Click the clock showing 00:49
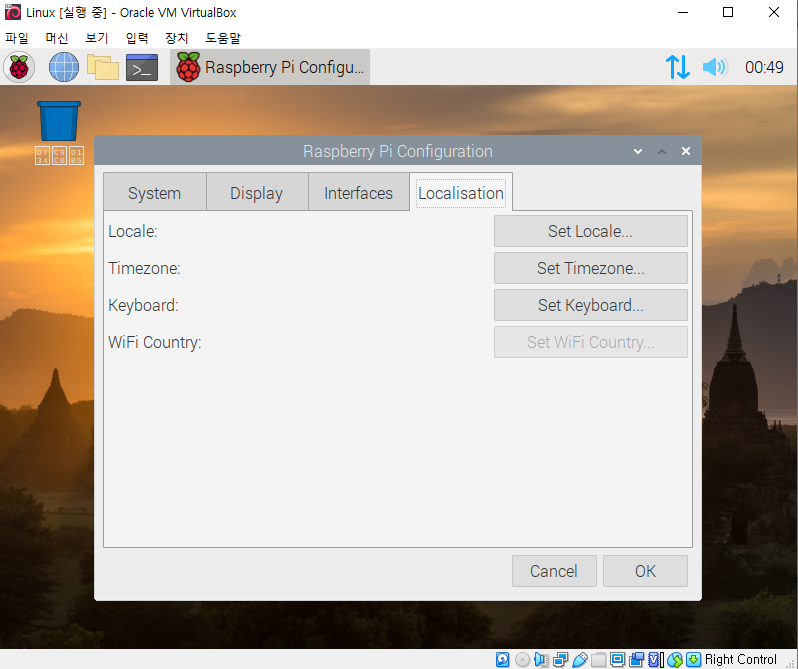The image size is (798, 669). 764,67
